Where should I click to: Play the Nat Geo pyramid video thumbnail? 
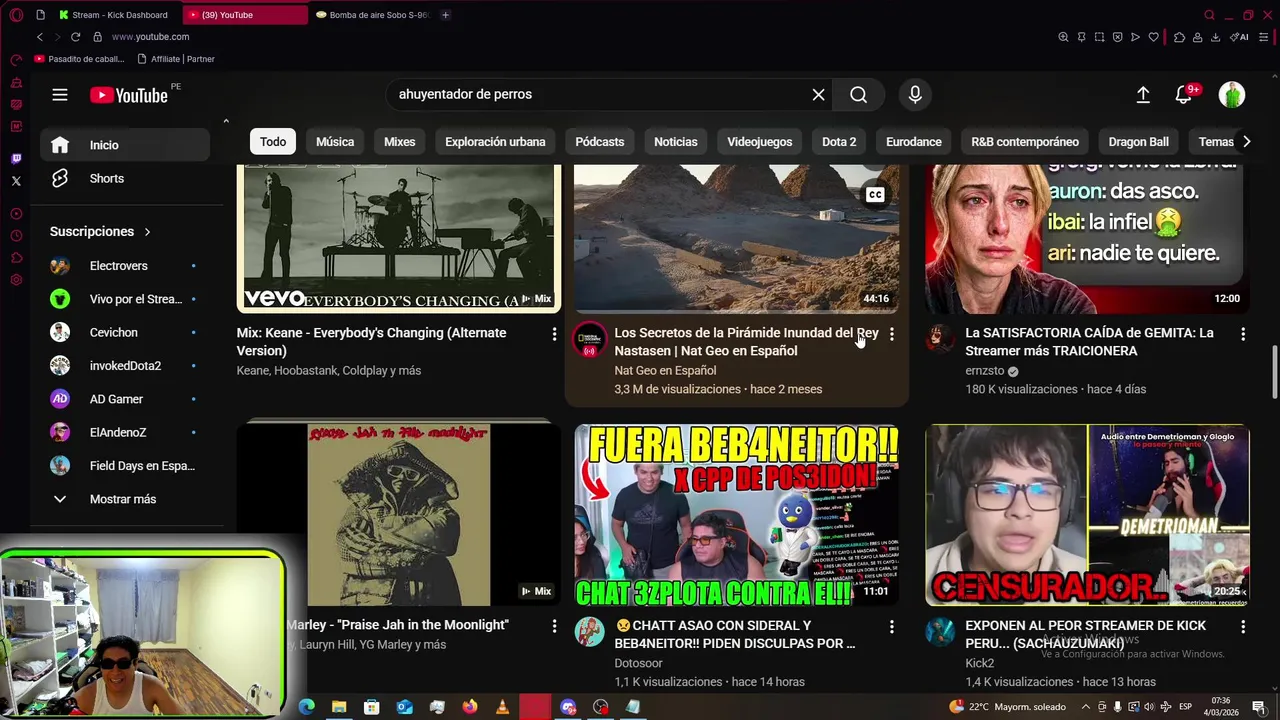(x=736, y=238)
